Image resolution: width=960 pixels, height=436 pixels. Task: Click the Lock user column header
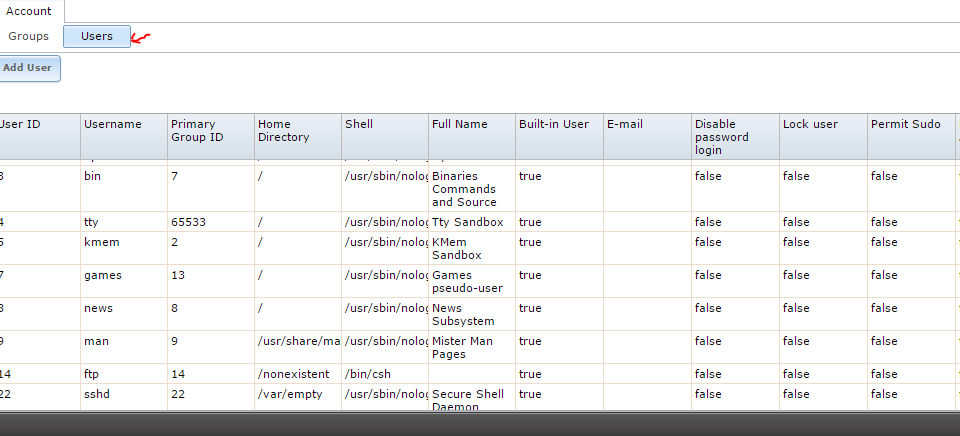pos(810,124)
